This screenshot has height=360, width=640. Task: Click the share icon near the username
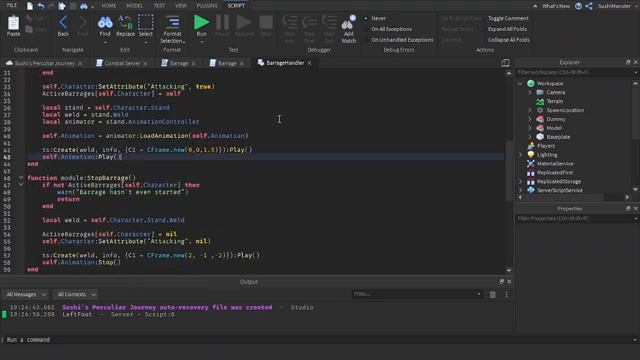tap(589, 6)
